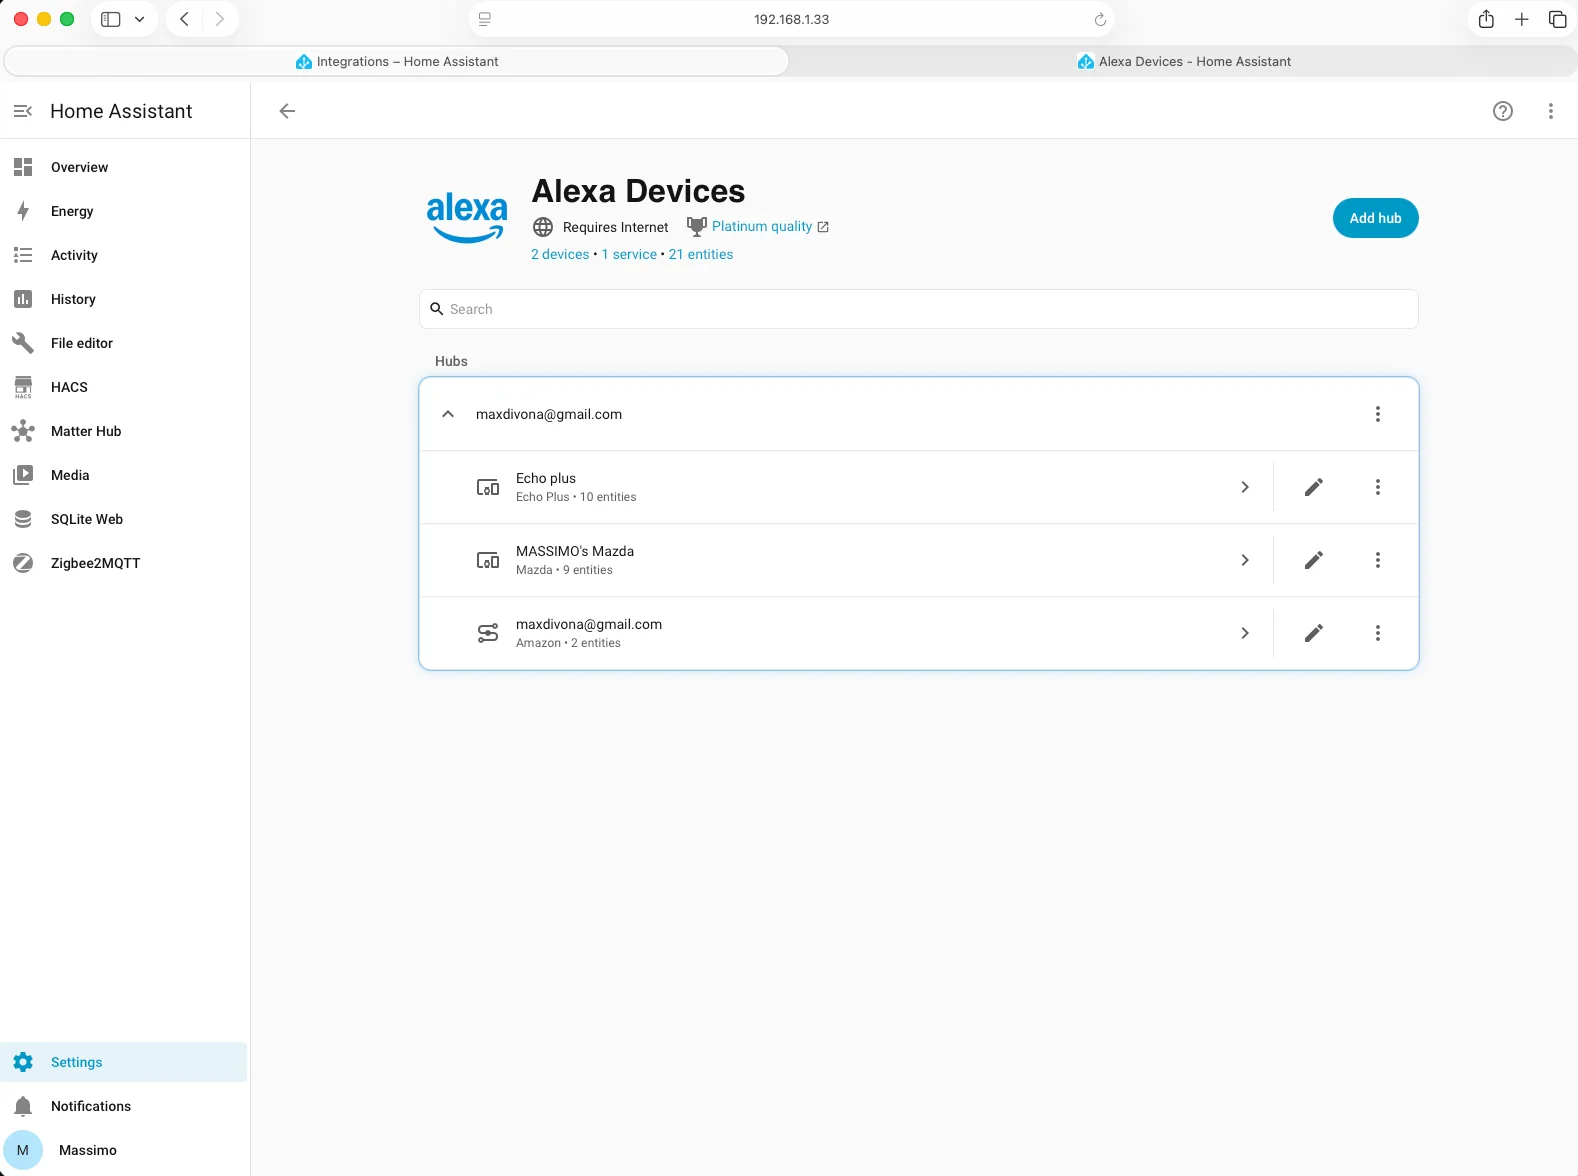Open Echo plus three-dot menu
The width and height of the screenshot is (1578, 1176).
click(x=1378, y=487)
